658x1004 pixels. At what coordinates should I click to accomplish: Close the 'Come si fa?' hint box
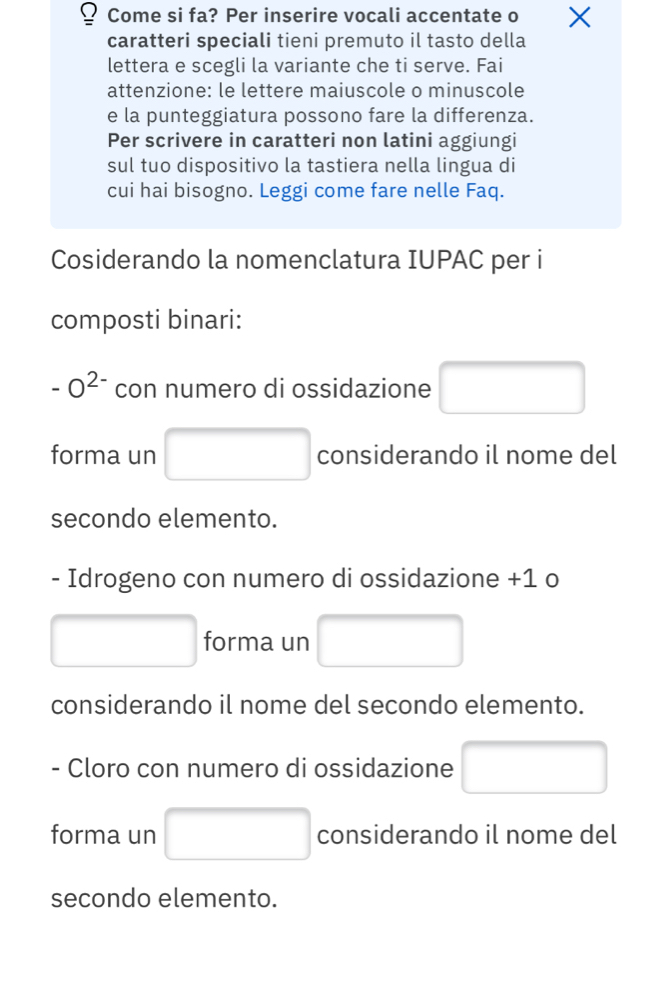[x=579, y=17]
